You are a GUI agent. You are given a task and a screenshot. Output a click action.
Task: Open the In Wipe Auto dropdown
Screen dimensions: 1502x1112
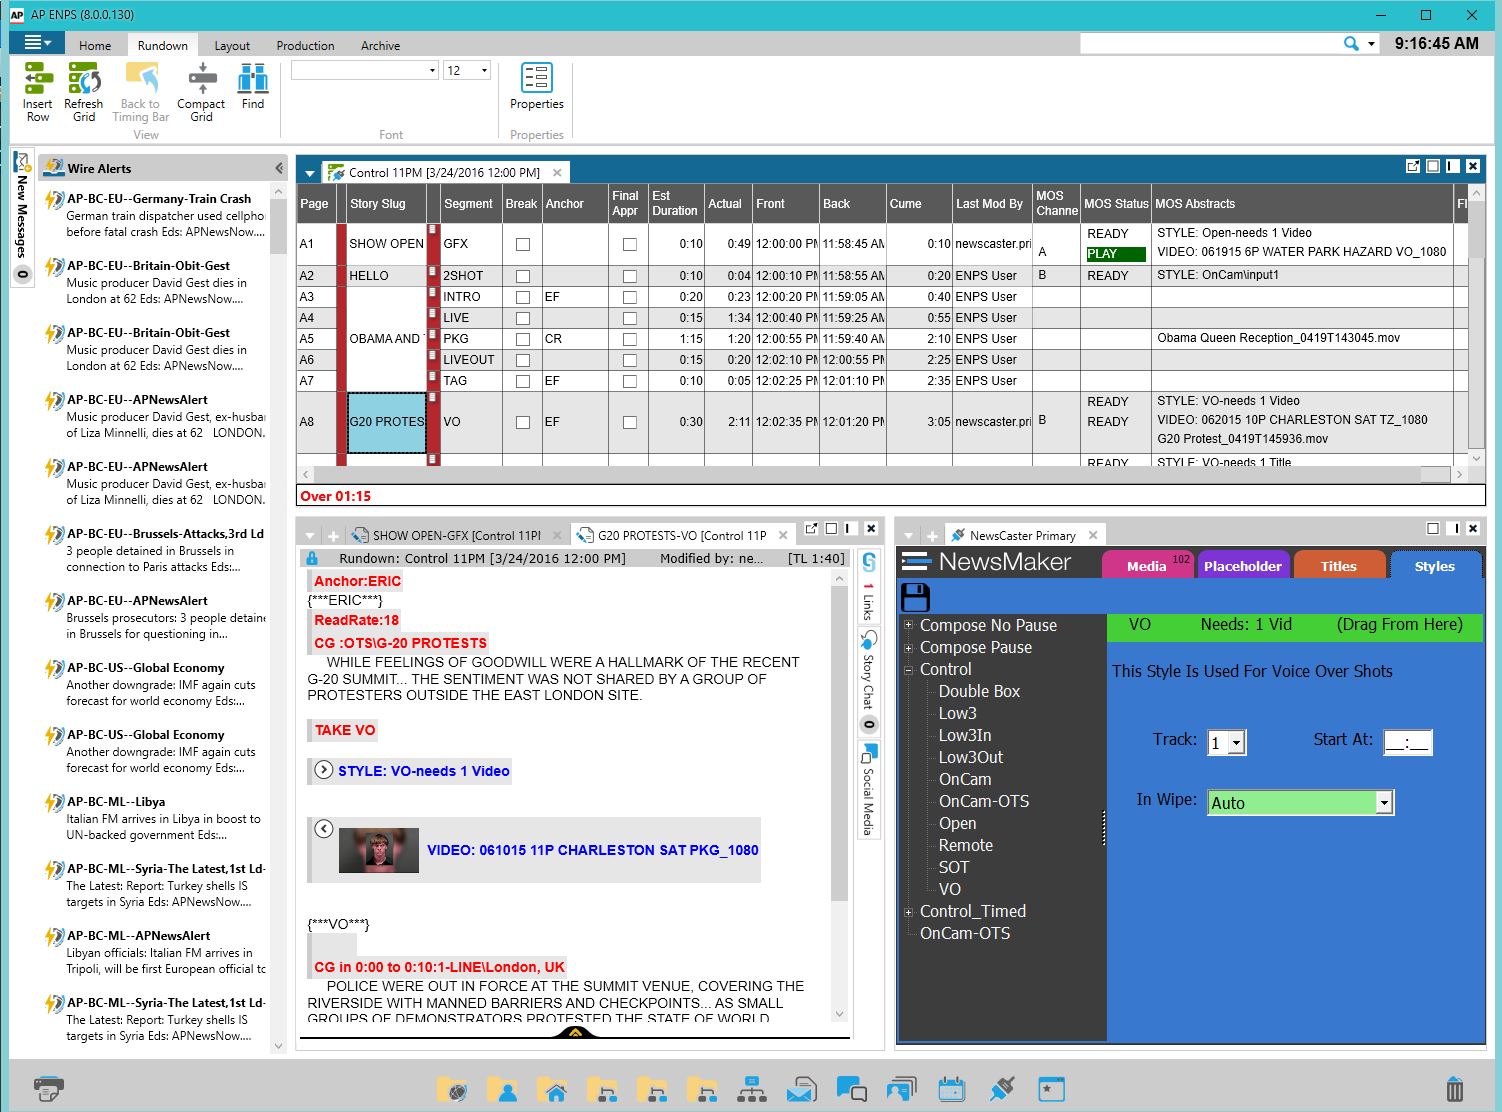pyautogui.click(x=1384, y=803)
